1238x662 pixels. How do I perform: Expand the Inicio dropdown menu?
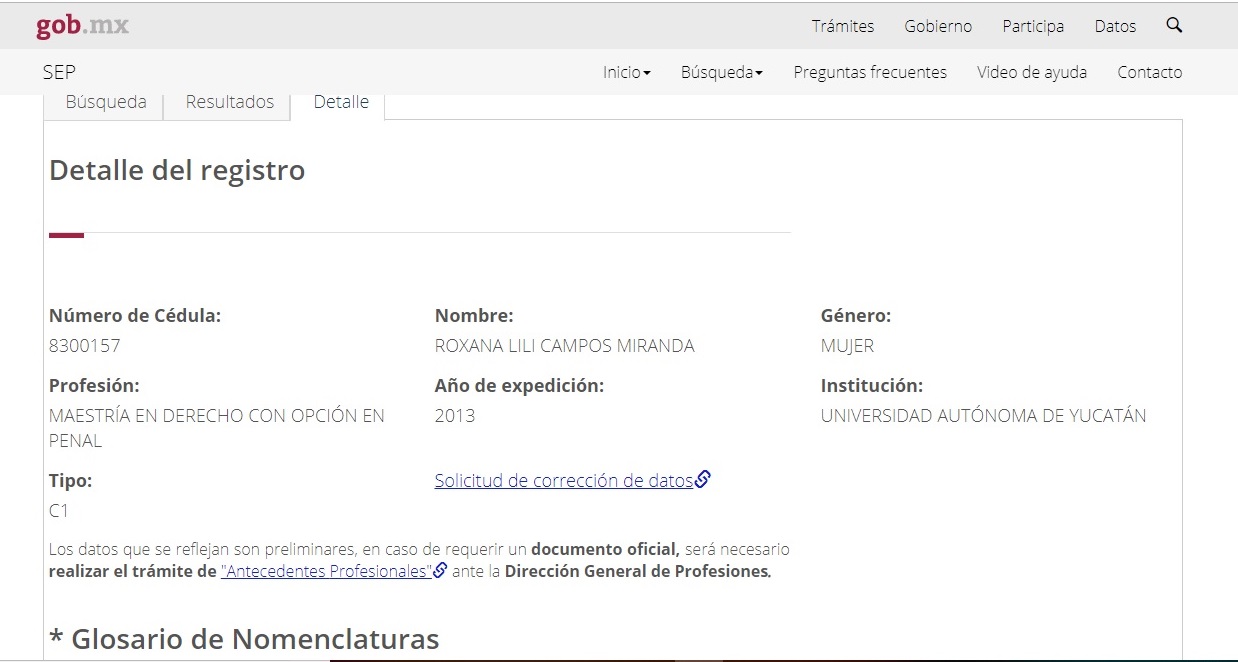626,72
